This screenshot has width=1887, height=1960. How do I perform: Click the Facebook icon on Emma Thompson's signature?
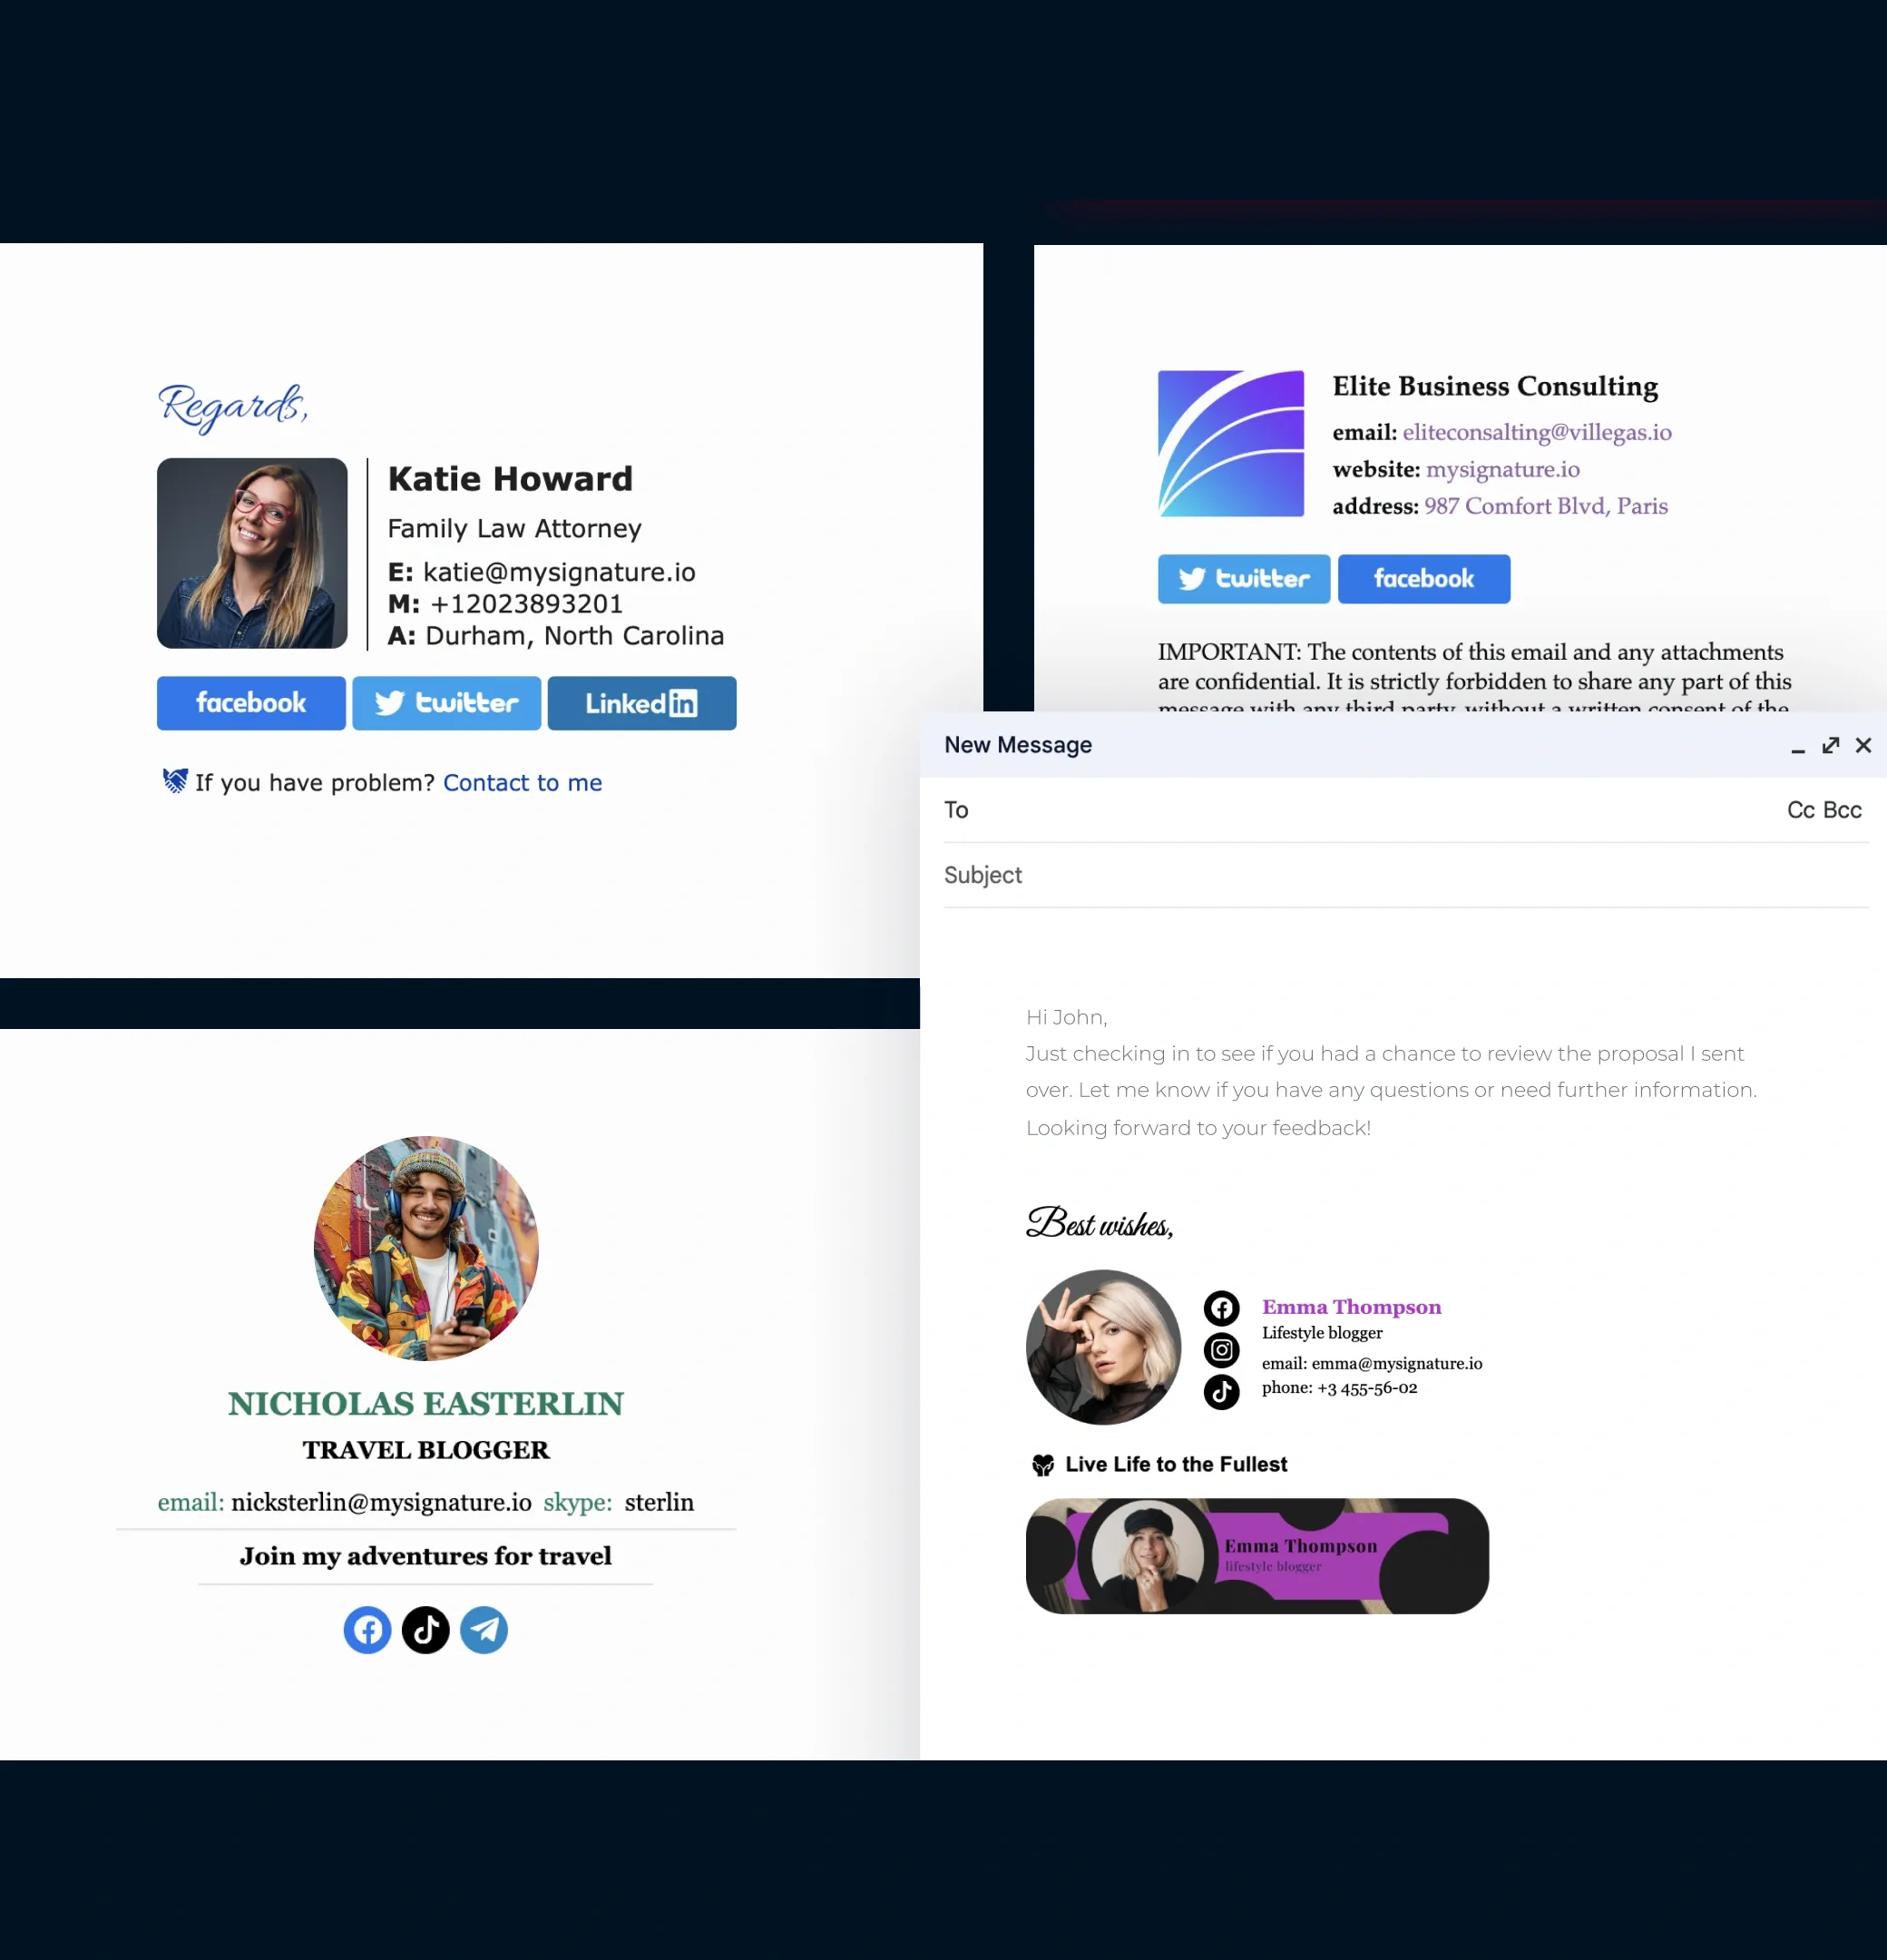click(1219, 1306)
